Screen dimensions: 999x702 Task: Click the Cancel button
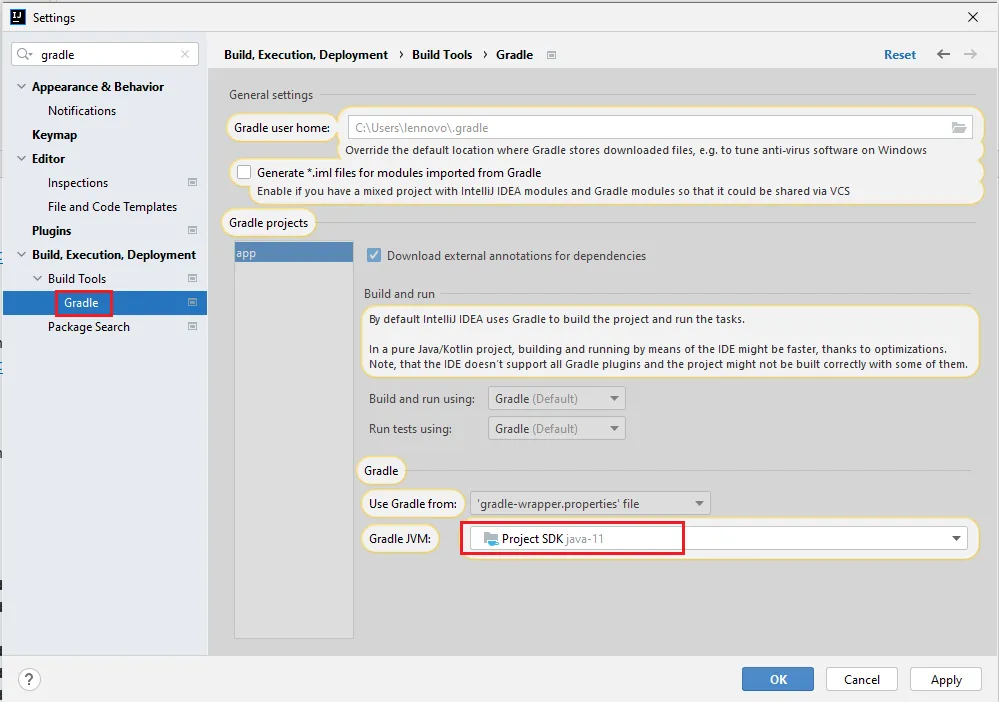(862, 679)
